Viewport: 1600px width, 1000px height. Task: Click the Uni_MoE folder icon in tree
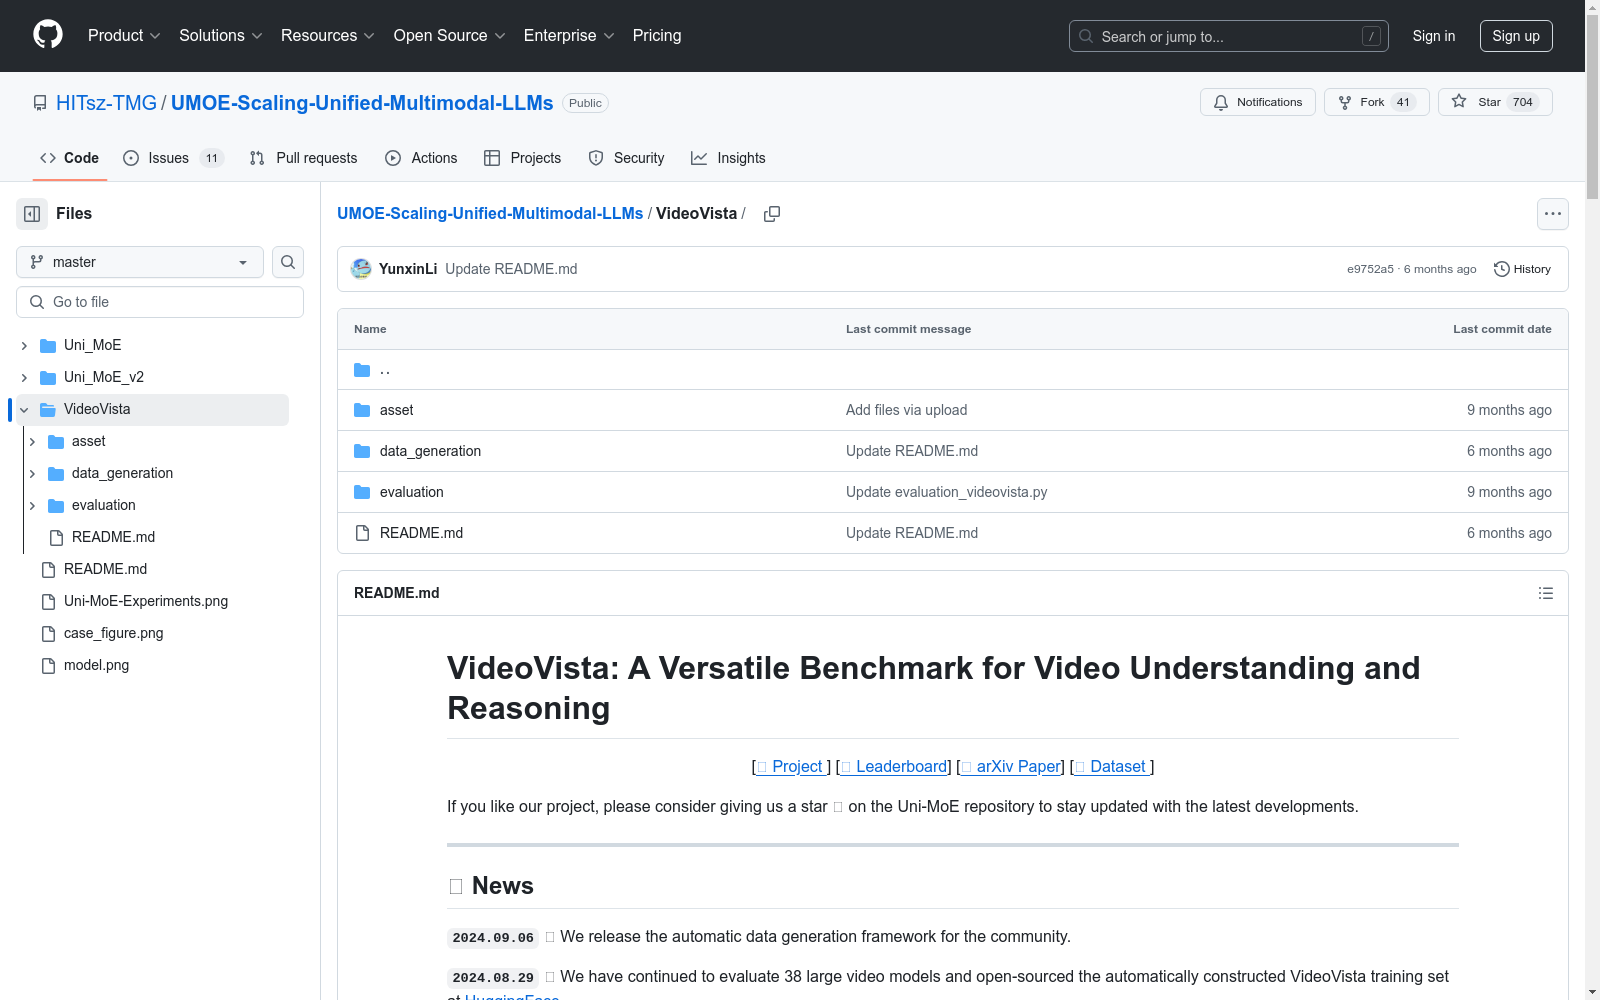[x=48, y=345]
